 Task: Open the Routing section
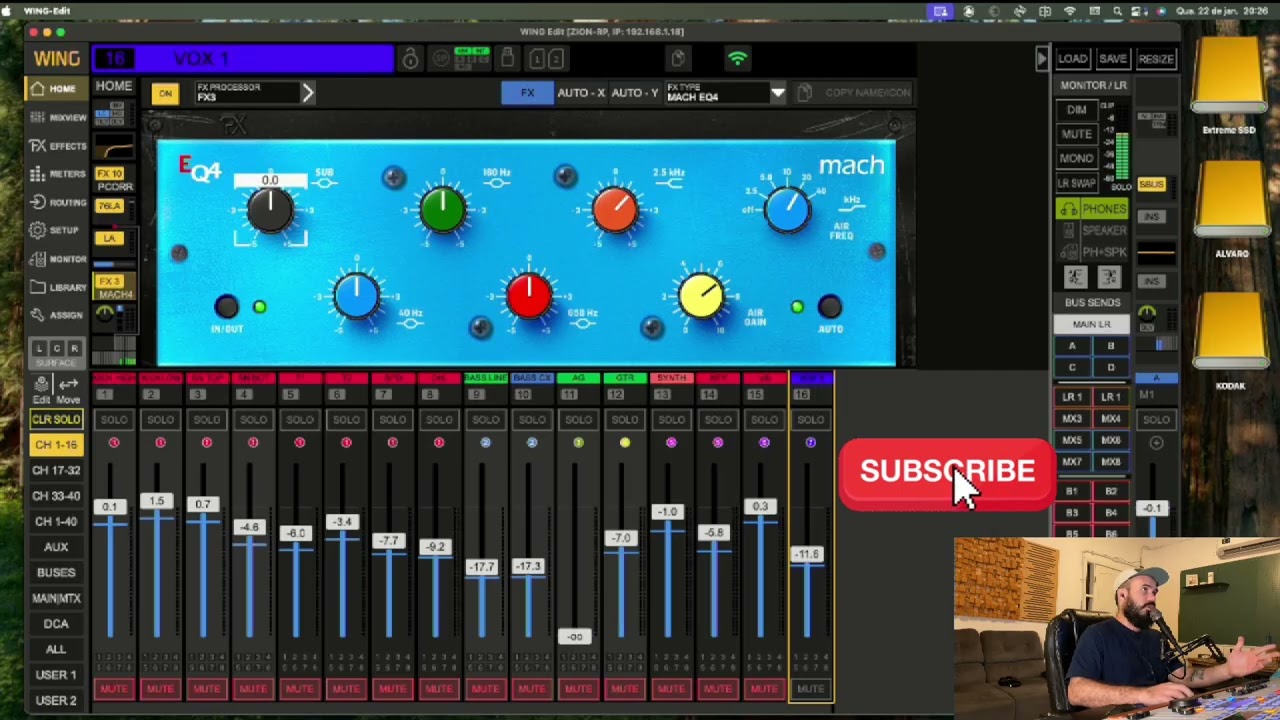click(56, 202)
